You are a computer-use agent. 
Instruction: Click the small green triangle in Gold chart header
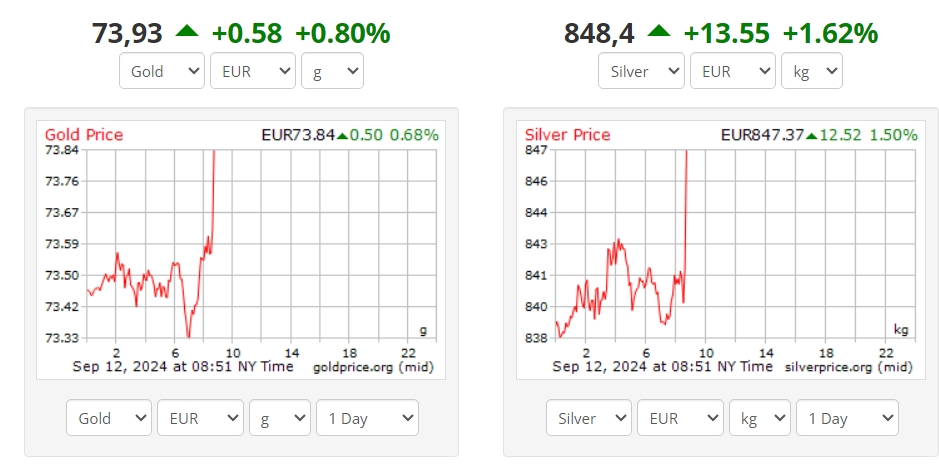tap(342, 137)
